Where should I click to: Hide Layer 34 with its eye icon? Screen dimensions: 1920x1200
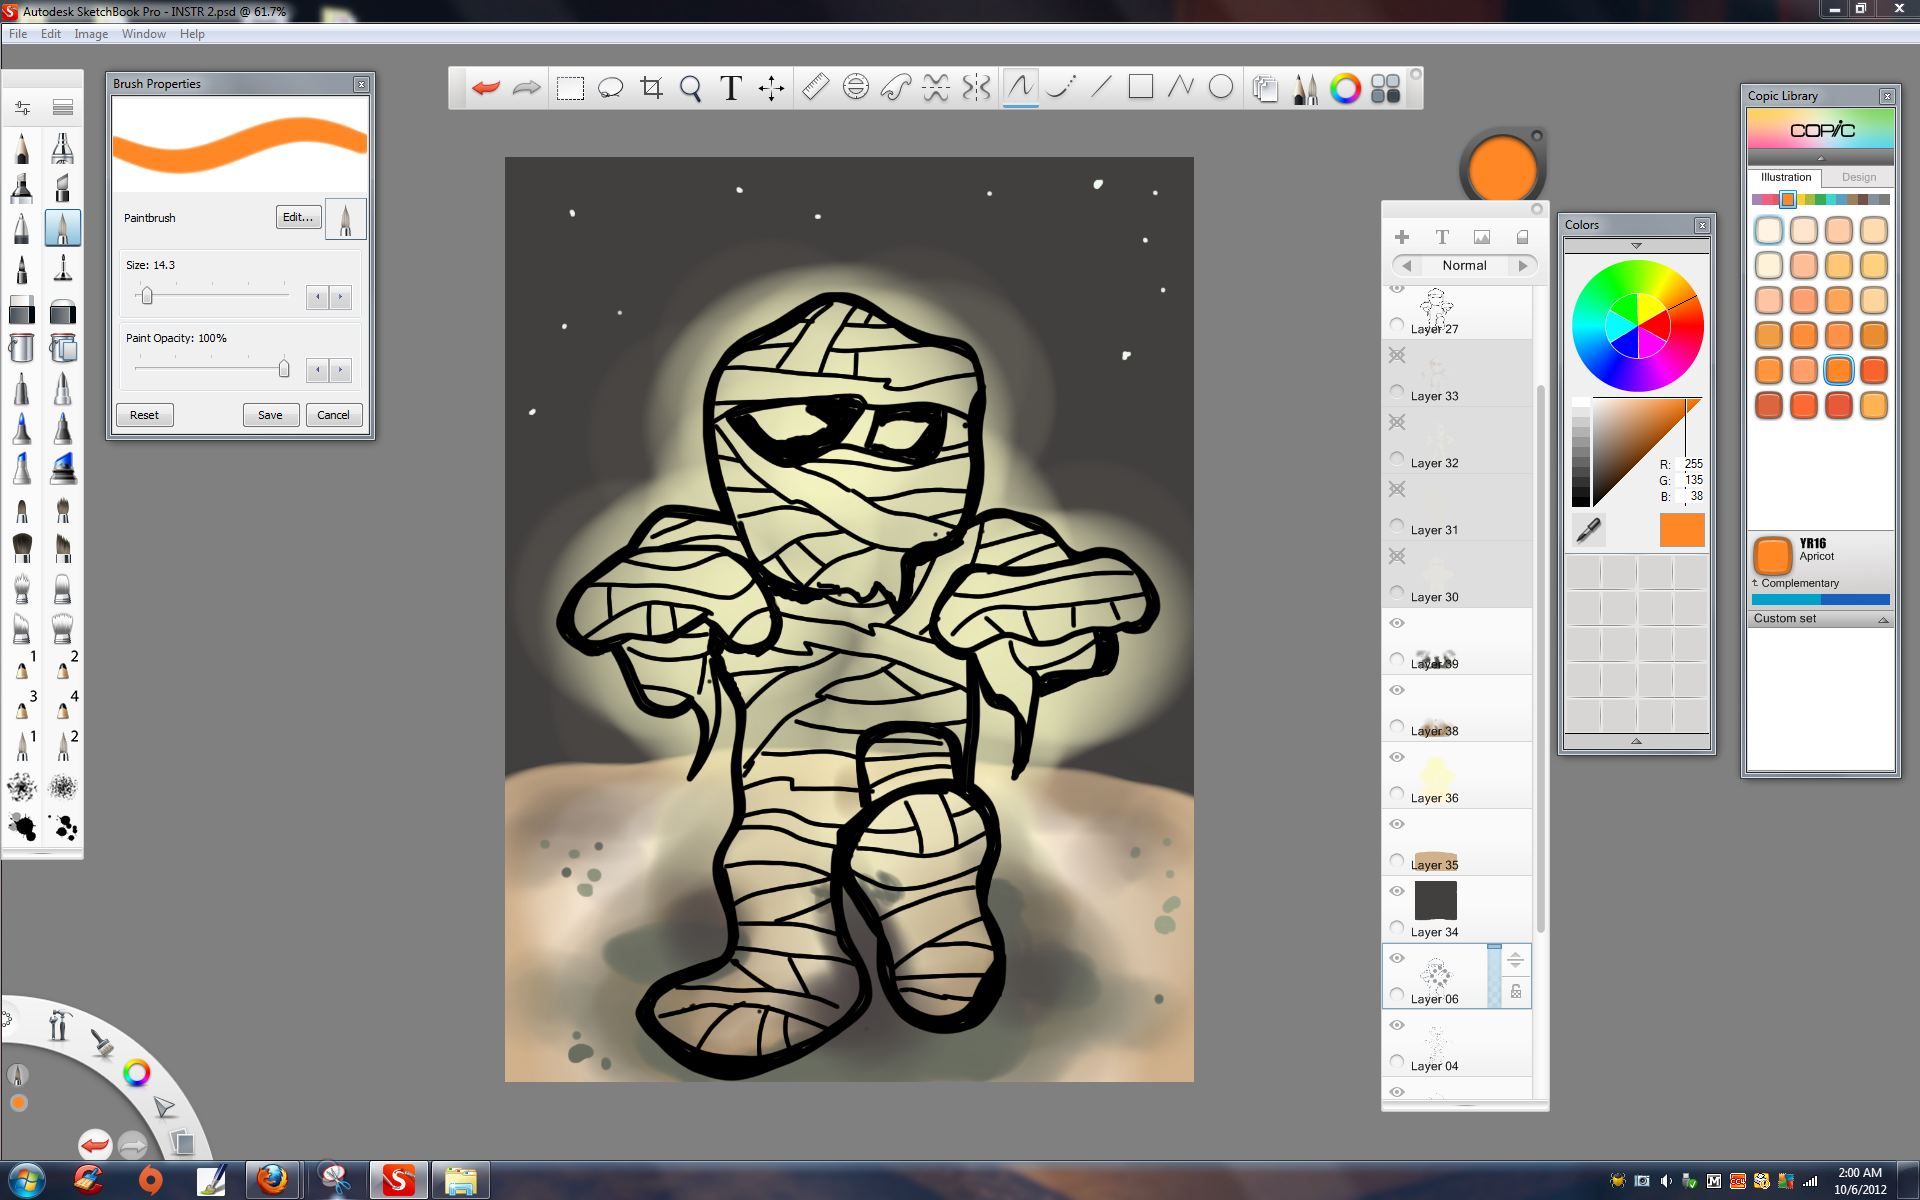coord(1397,891)
